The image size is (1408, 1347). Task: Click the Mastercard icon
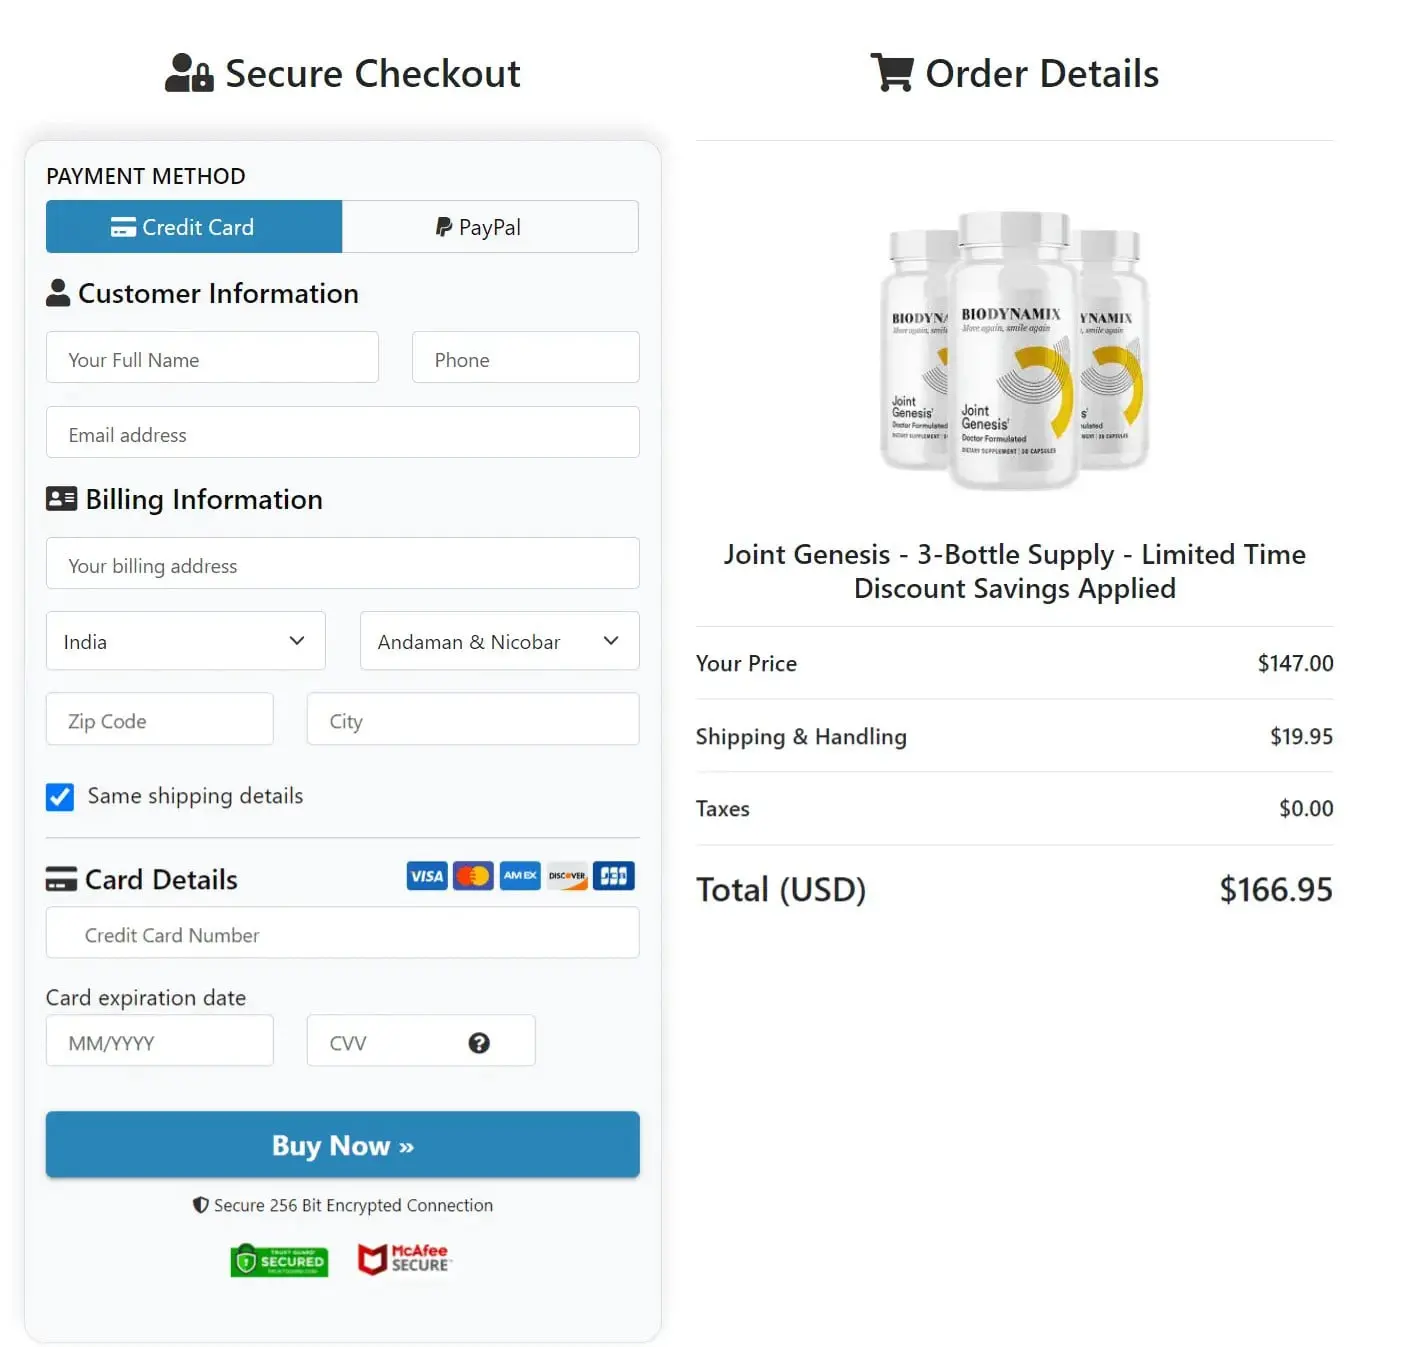pos(472,875)
